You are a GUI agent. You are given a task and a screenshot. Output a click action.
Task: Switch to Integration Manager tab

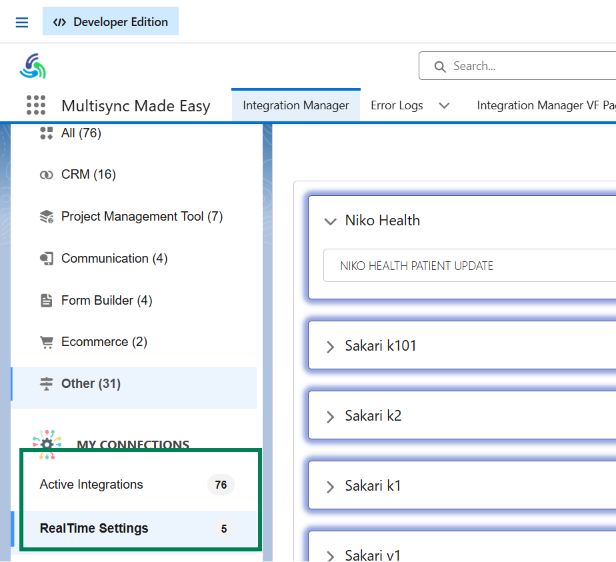(x=296, y=105)
